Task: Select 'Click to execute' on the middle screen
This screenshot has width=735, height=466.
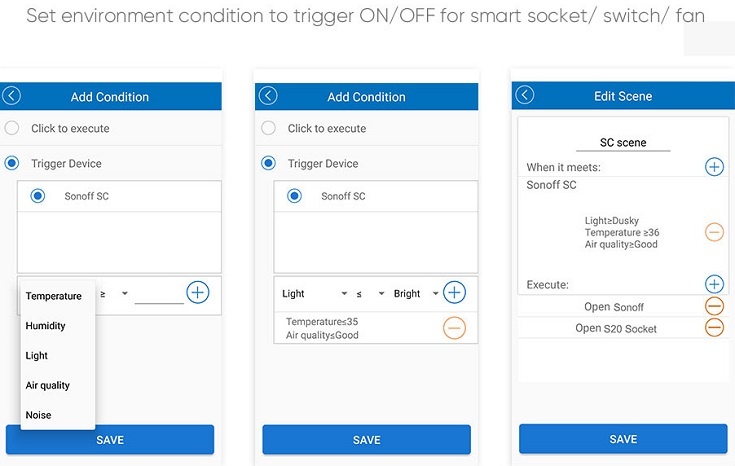Action: point(268,128)
